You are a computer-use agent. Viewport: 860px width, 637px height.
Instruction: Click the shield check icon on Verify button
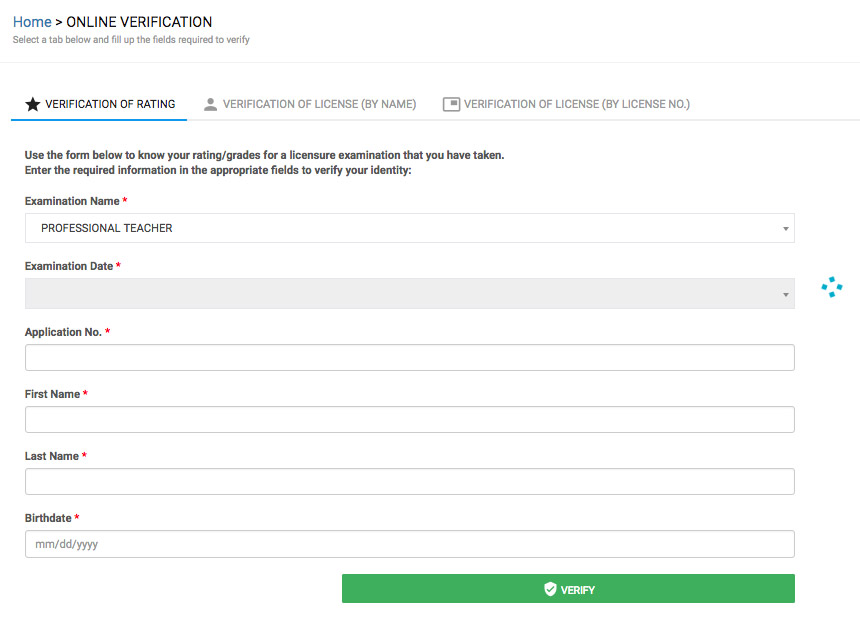[550, 589]
